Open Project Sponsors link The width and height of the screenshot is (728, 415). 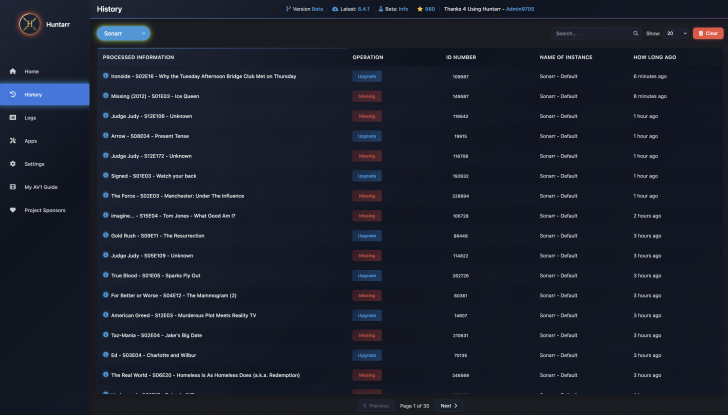coord(45,210)
